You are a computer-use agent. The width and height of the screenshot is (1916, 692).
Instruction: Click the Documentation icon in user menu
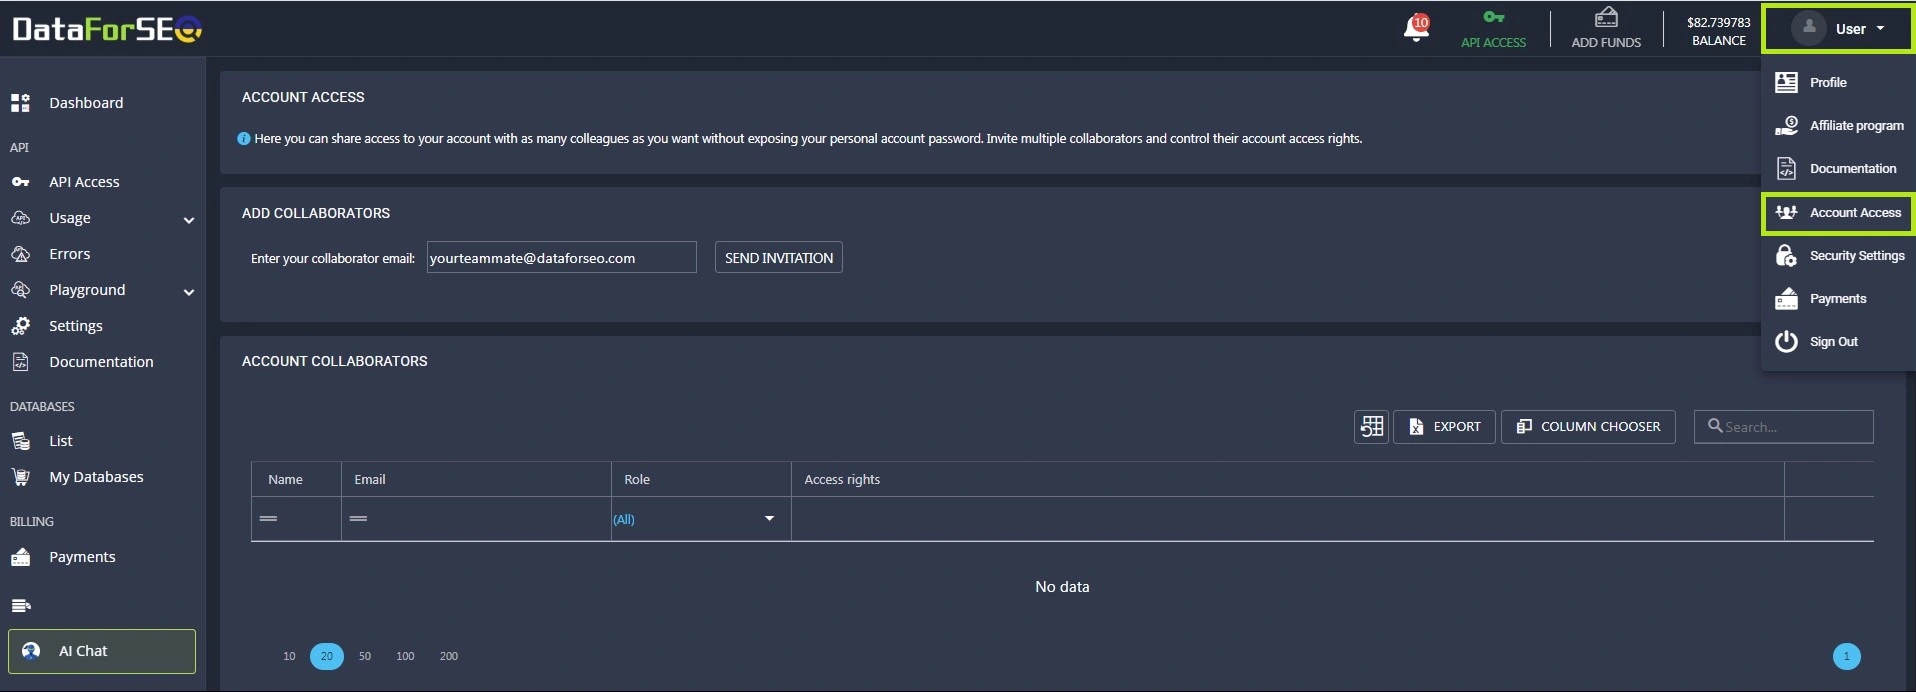[x=1786, y=168]
